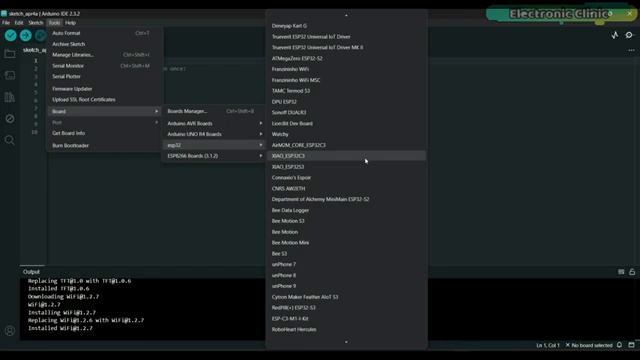This screenshot has height=360, width=640.
Task: Open the Sketch menu
Action: click(36, 23)
